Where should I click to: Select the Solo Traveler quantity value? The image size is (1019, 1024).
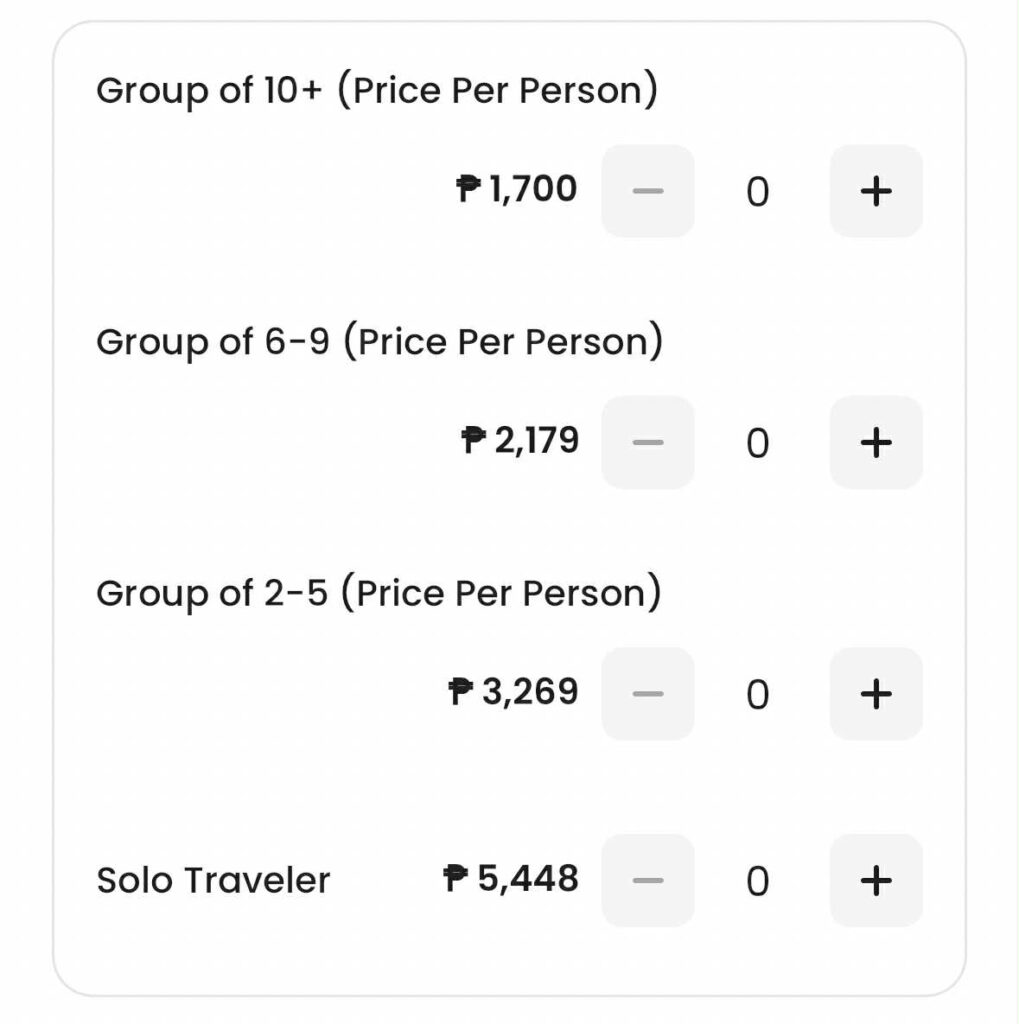coord(758,881)
